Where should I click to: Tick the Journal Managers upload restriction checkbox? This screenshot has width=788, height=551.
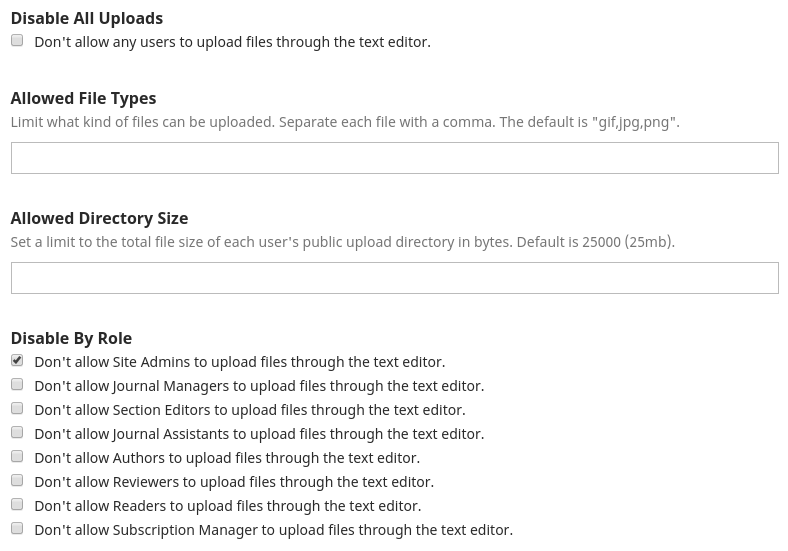(17, 385)
